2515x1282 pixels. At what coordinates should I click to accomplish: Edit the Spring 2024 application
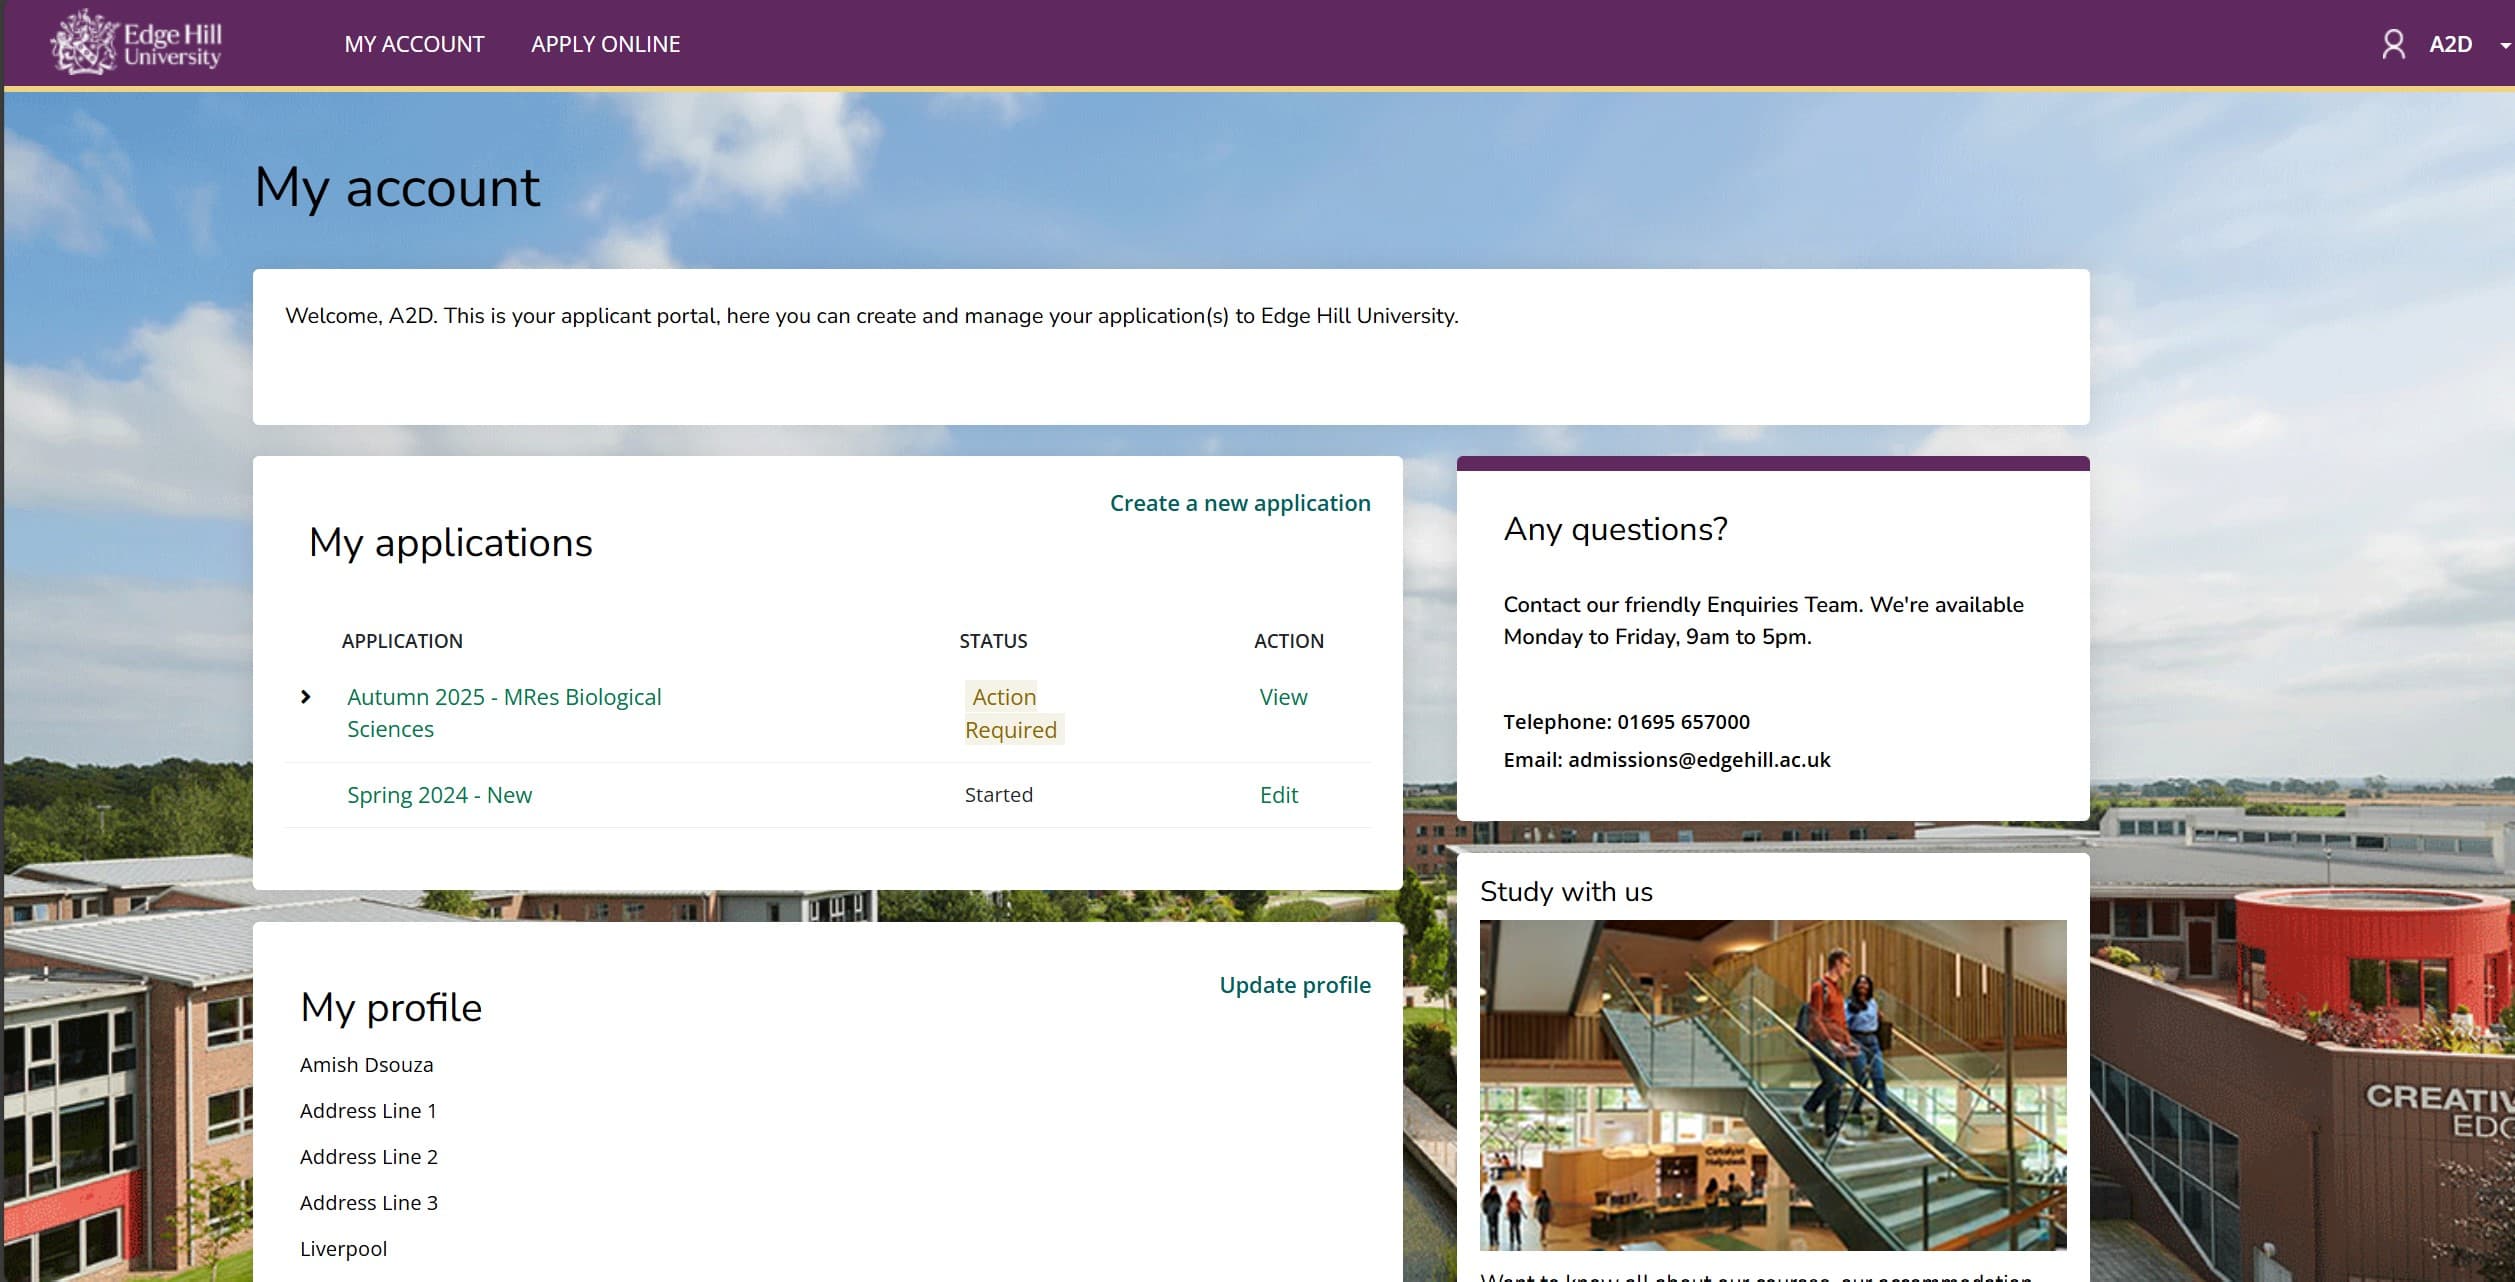(1278, 794)
